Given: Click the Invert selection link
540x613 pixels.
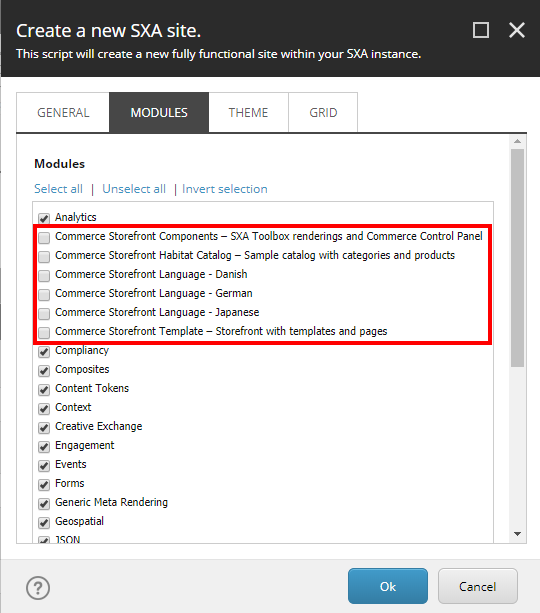Looking at the screenshot, I should [x=224, y=189].
